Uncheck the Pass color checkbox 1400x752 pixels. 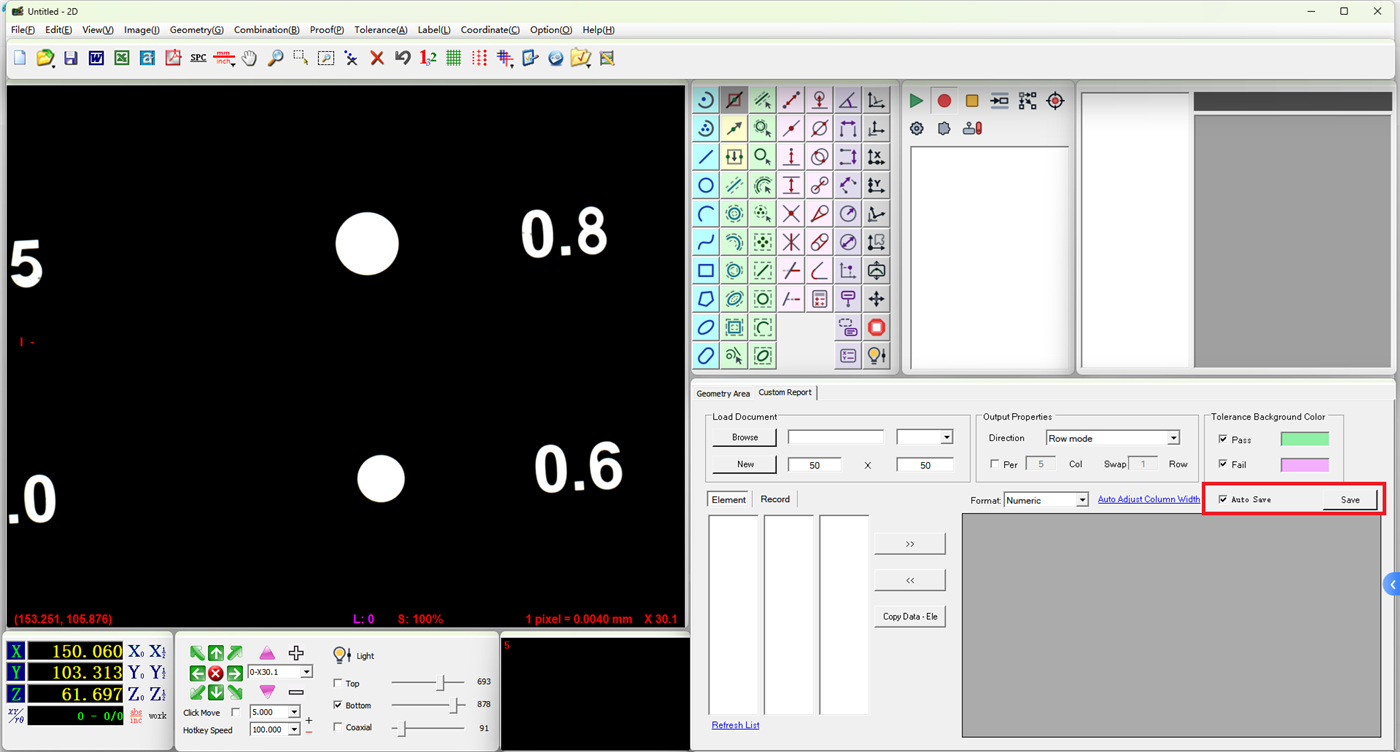[1223, 439]
